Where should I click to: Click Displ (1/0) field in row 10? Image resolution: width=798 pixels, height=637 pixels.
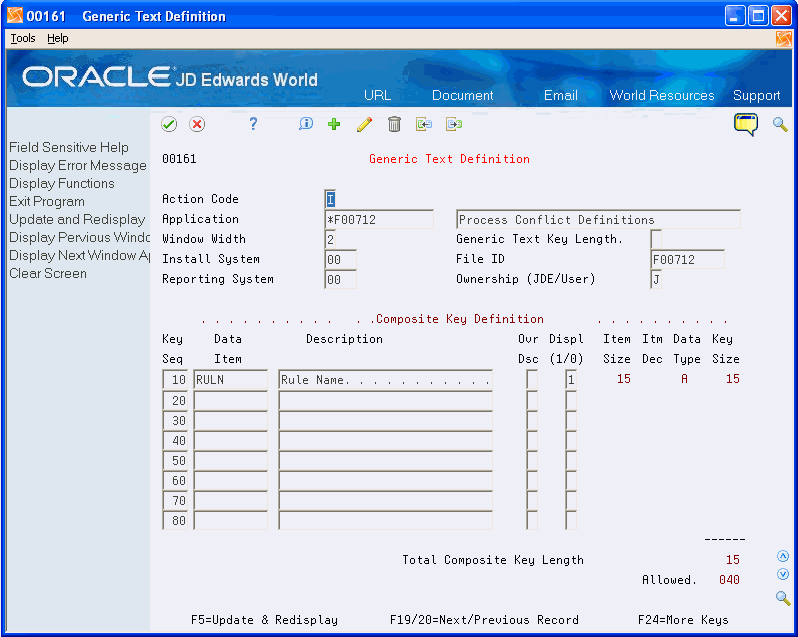571,380
